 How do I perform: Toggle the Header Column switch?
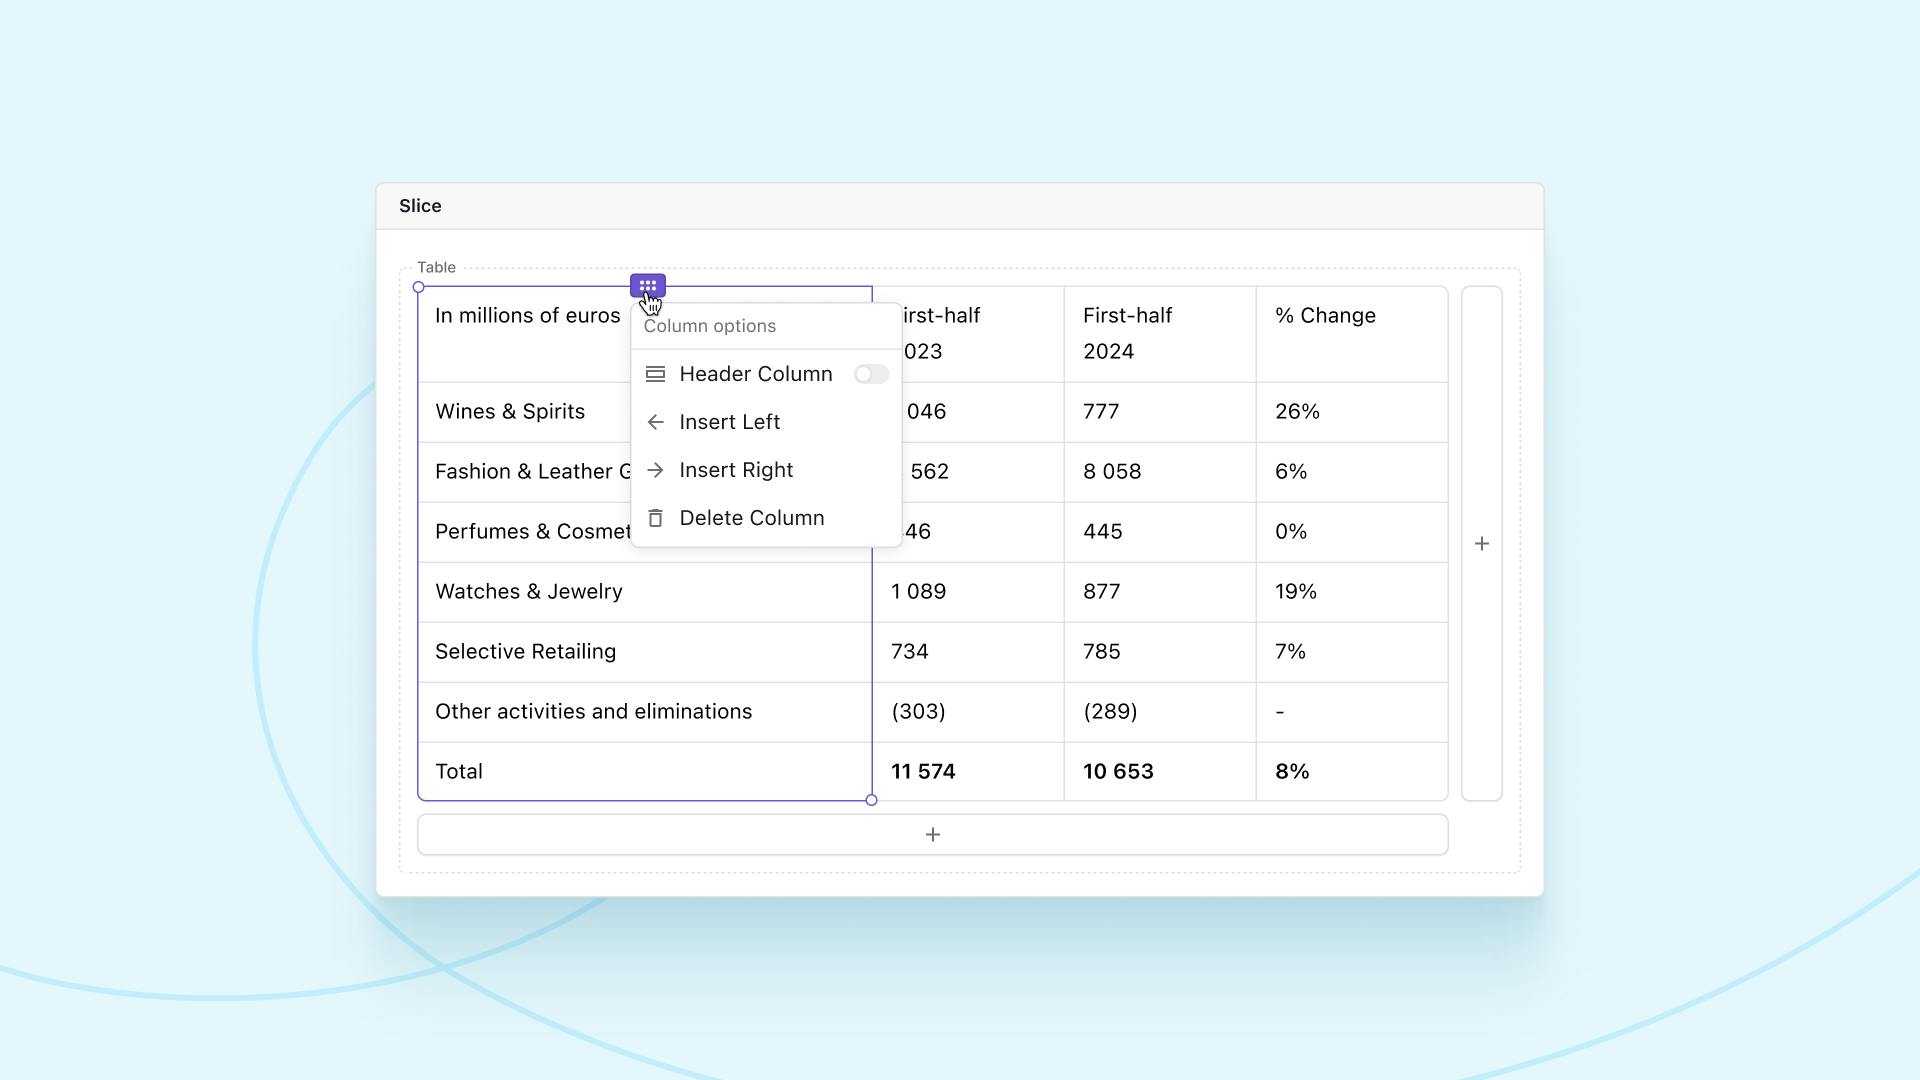(x=870, y=374)
